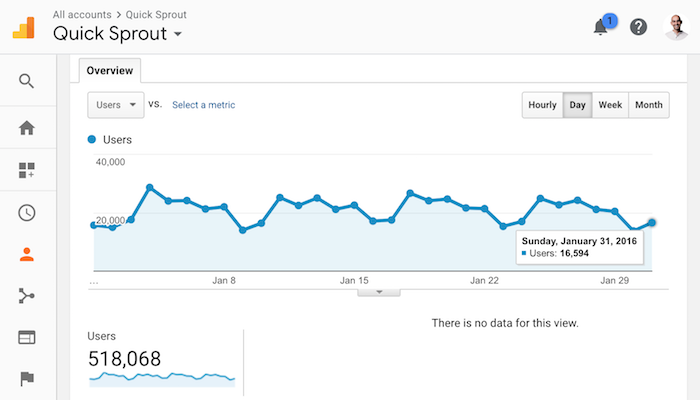Open Behavior reports window icon
This screenshot has height=400, width=700.
[27, 338]
